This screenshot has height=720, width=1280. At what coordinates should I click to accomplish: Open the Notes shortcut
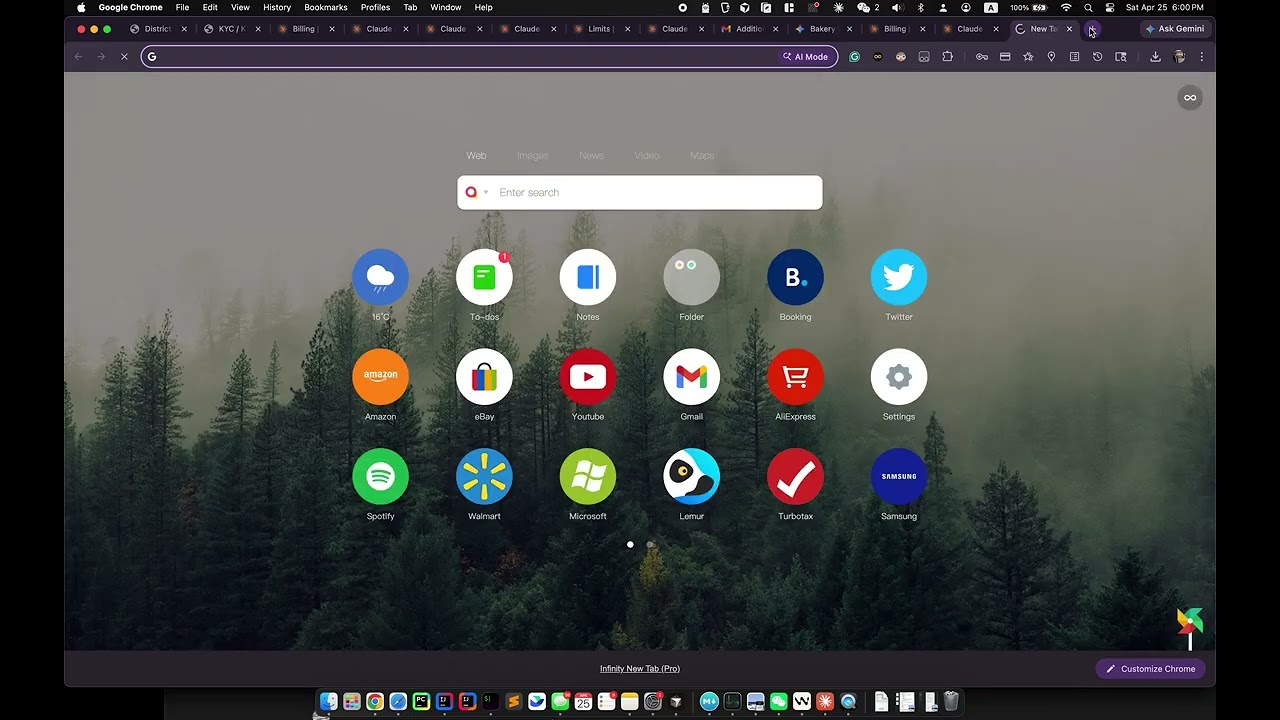588,277
